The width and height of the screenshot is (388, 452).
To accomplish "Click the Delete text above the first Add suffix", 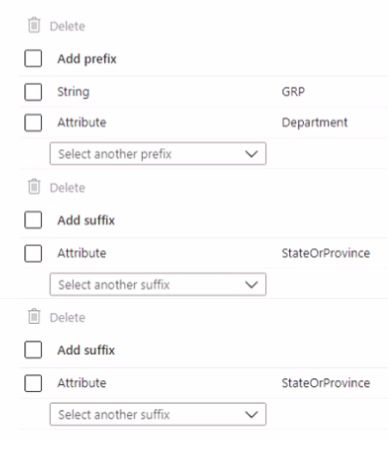I will click(67, 188).
